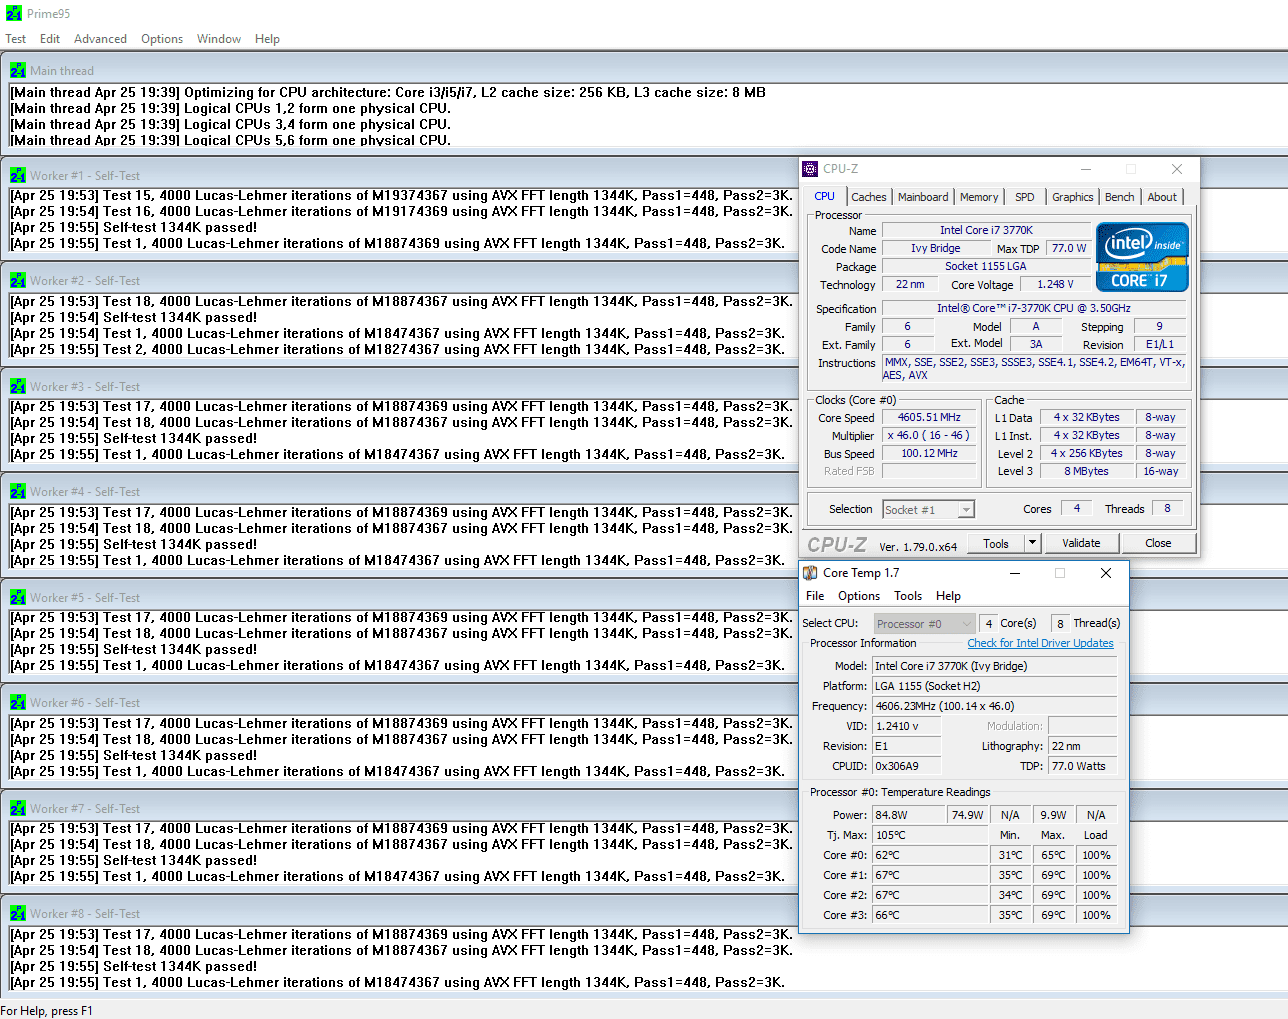This screenshot has width=1288, height=1019.
Task: Switch to the Bench tab in CPU-Z
Action: 1120,197
